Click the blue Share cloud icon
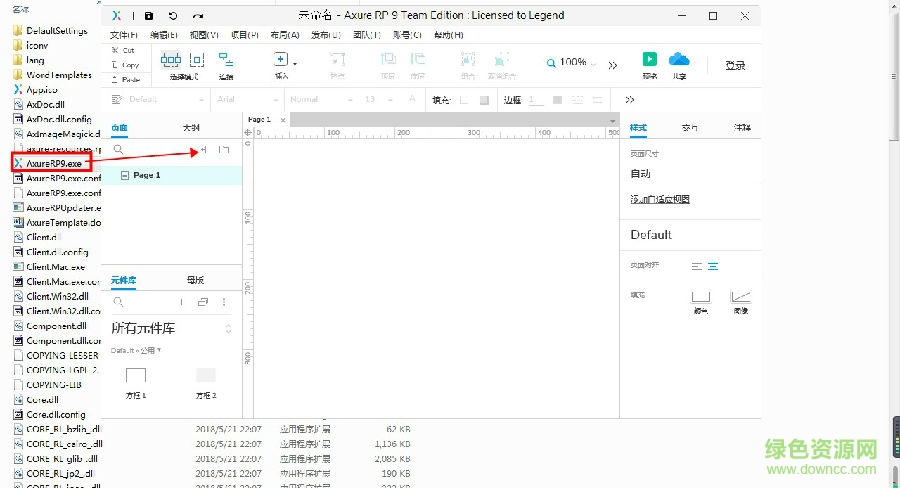The width and height of the screenshot is (900, 488). point(679,59)
